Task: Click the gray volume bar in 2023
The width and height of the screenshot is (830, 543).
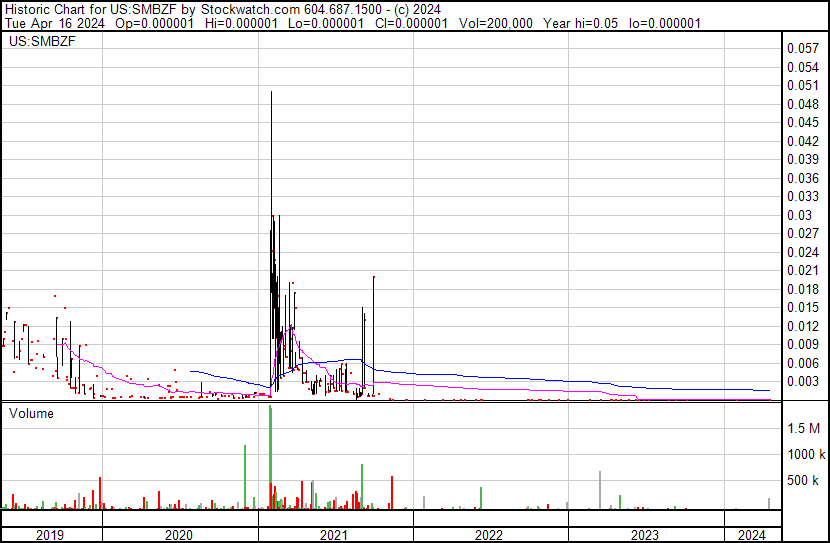Action: point(600,490)
